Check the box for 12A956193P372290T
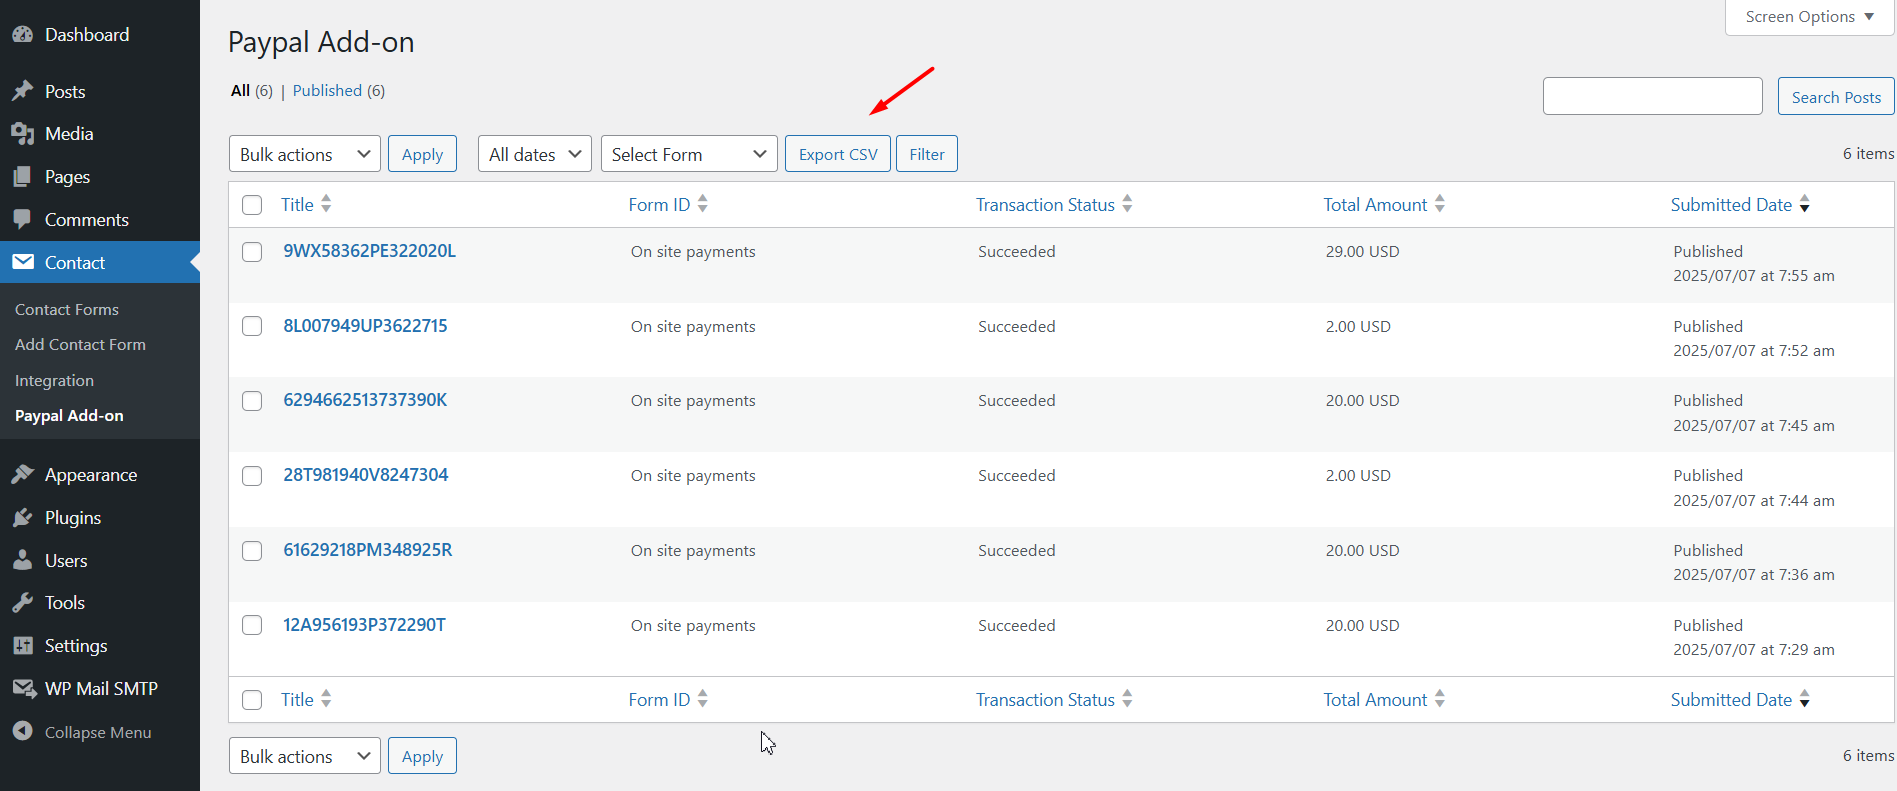The height and width of the screenshot is (791, 1897). click(x=252, y=625)
